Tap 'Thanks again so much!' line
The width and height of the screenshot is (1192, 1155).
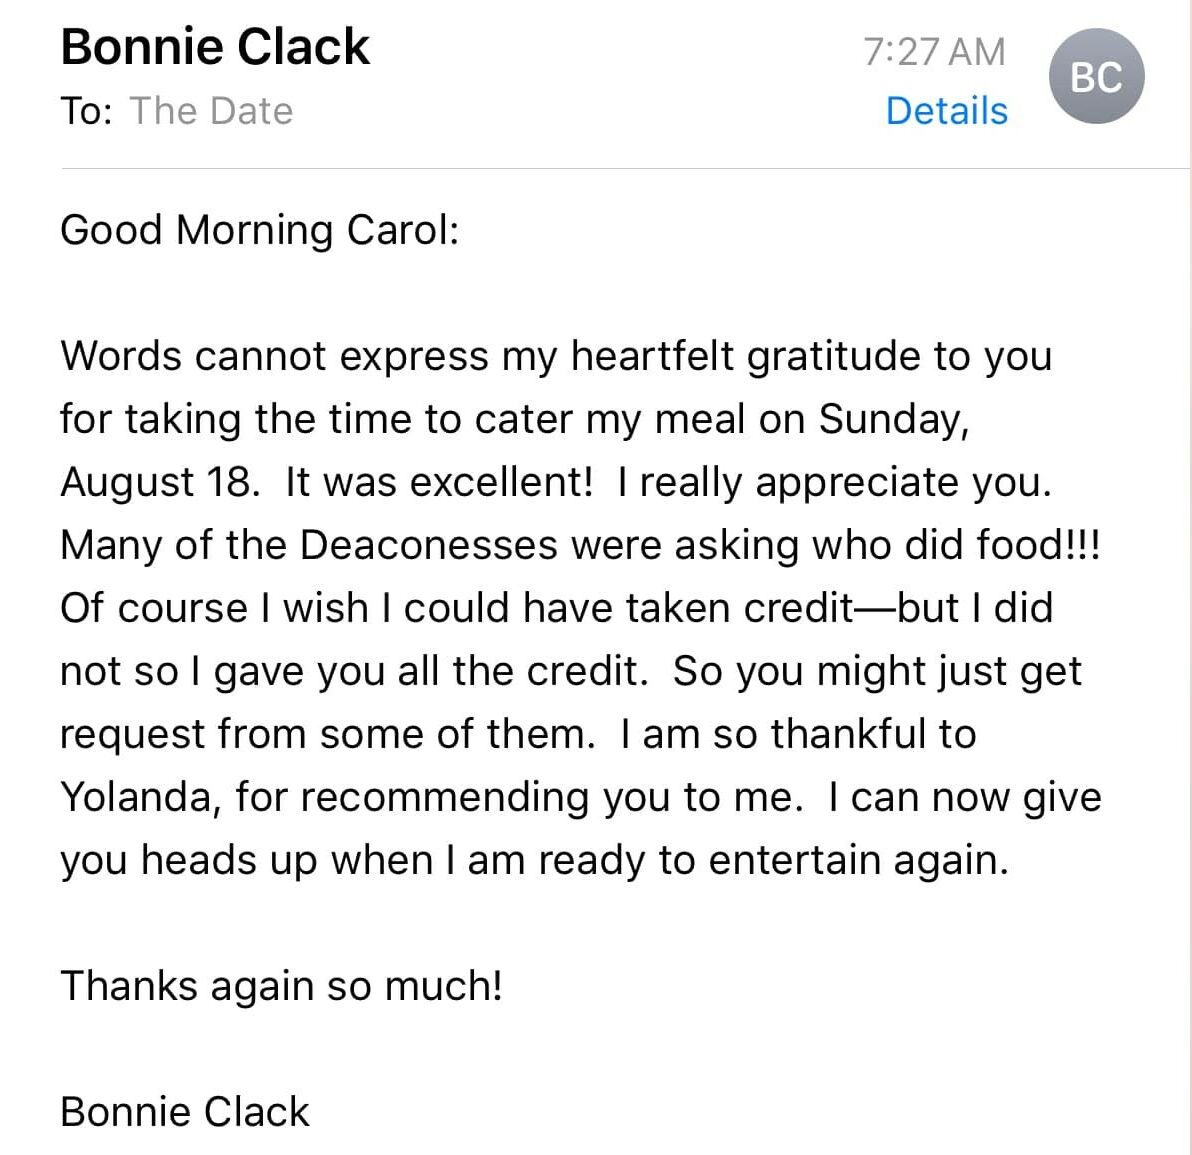(x=281, y=985)
